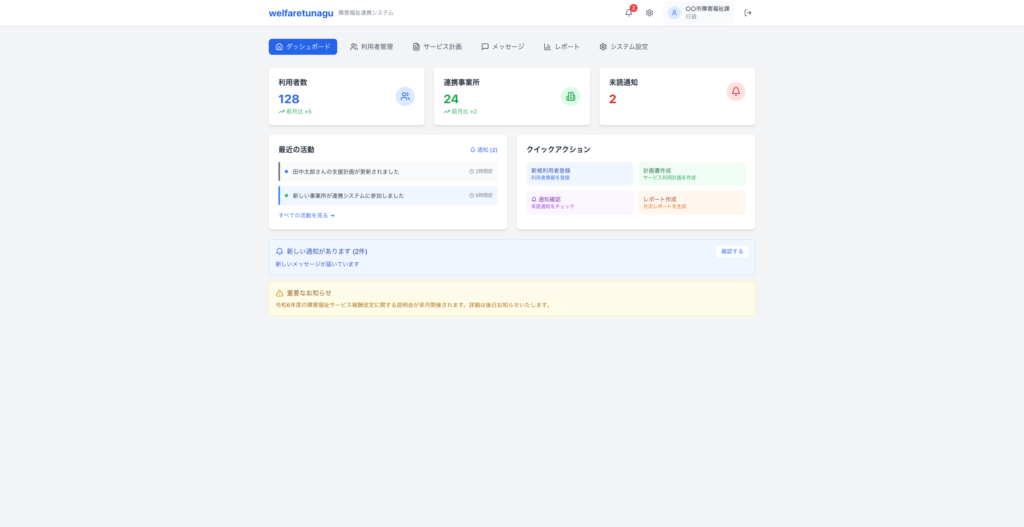Choose the 計画書作成 quick action
The width and height of the screenshot is (1024, 527).
click(x=692, y=174)
